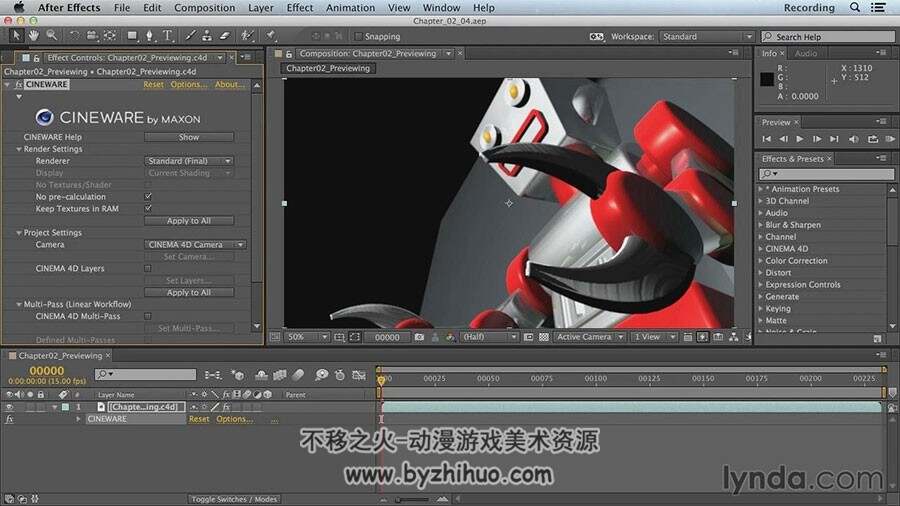Enable CINEMA 4D Multi-Pass checkbox
This screenshot has height=506, width=900.
pyautogui.click(x=148, y=316)
